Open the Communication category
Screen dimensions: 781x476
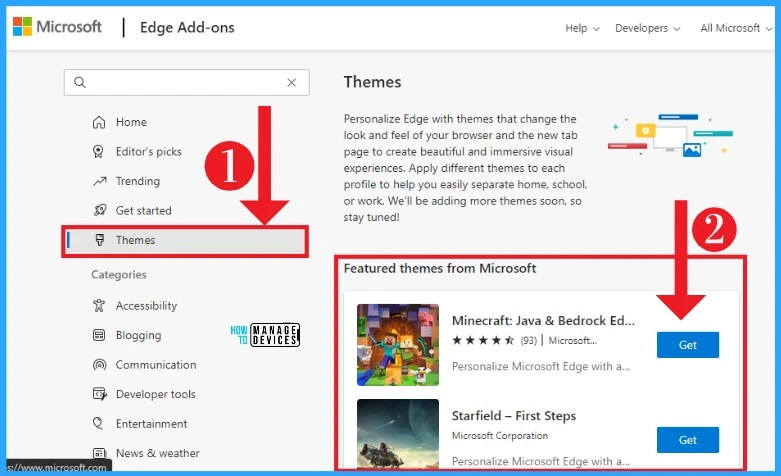click(156, 364)
